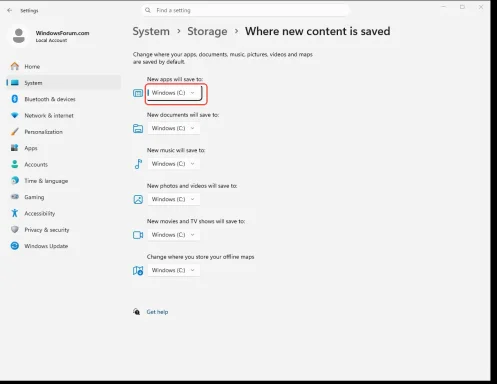Select Bluetooth & devices in sidebar
The height and width of the screenshot is (384, 497).
(x=63, y=99)
